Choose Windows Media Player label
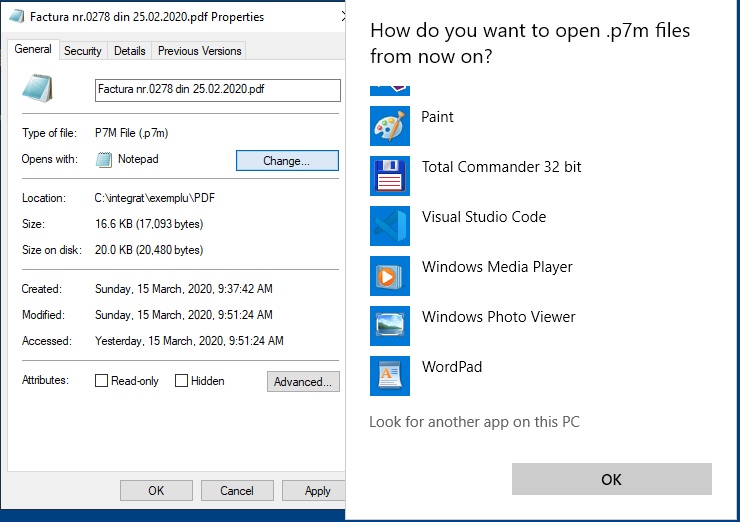 point(497,267)
